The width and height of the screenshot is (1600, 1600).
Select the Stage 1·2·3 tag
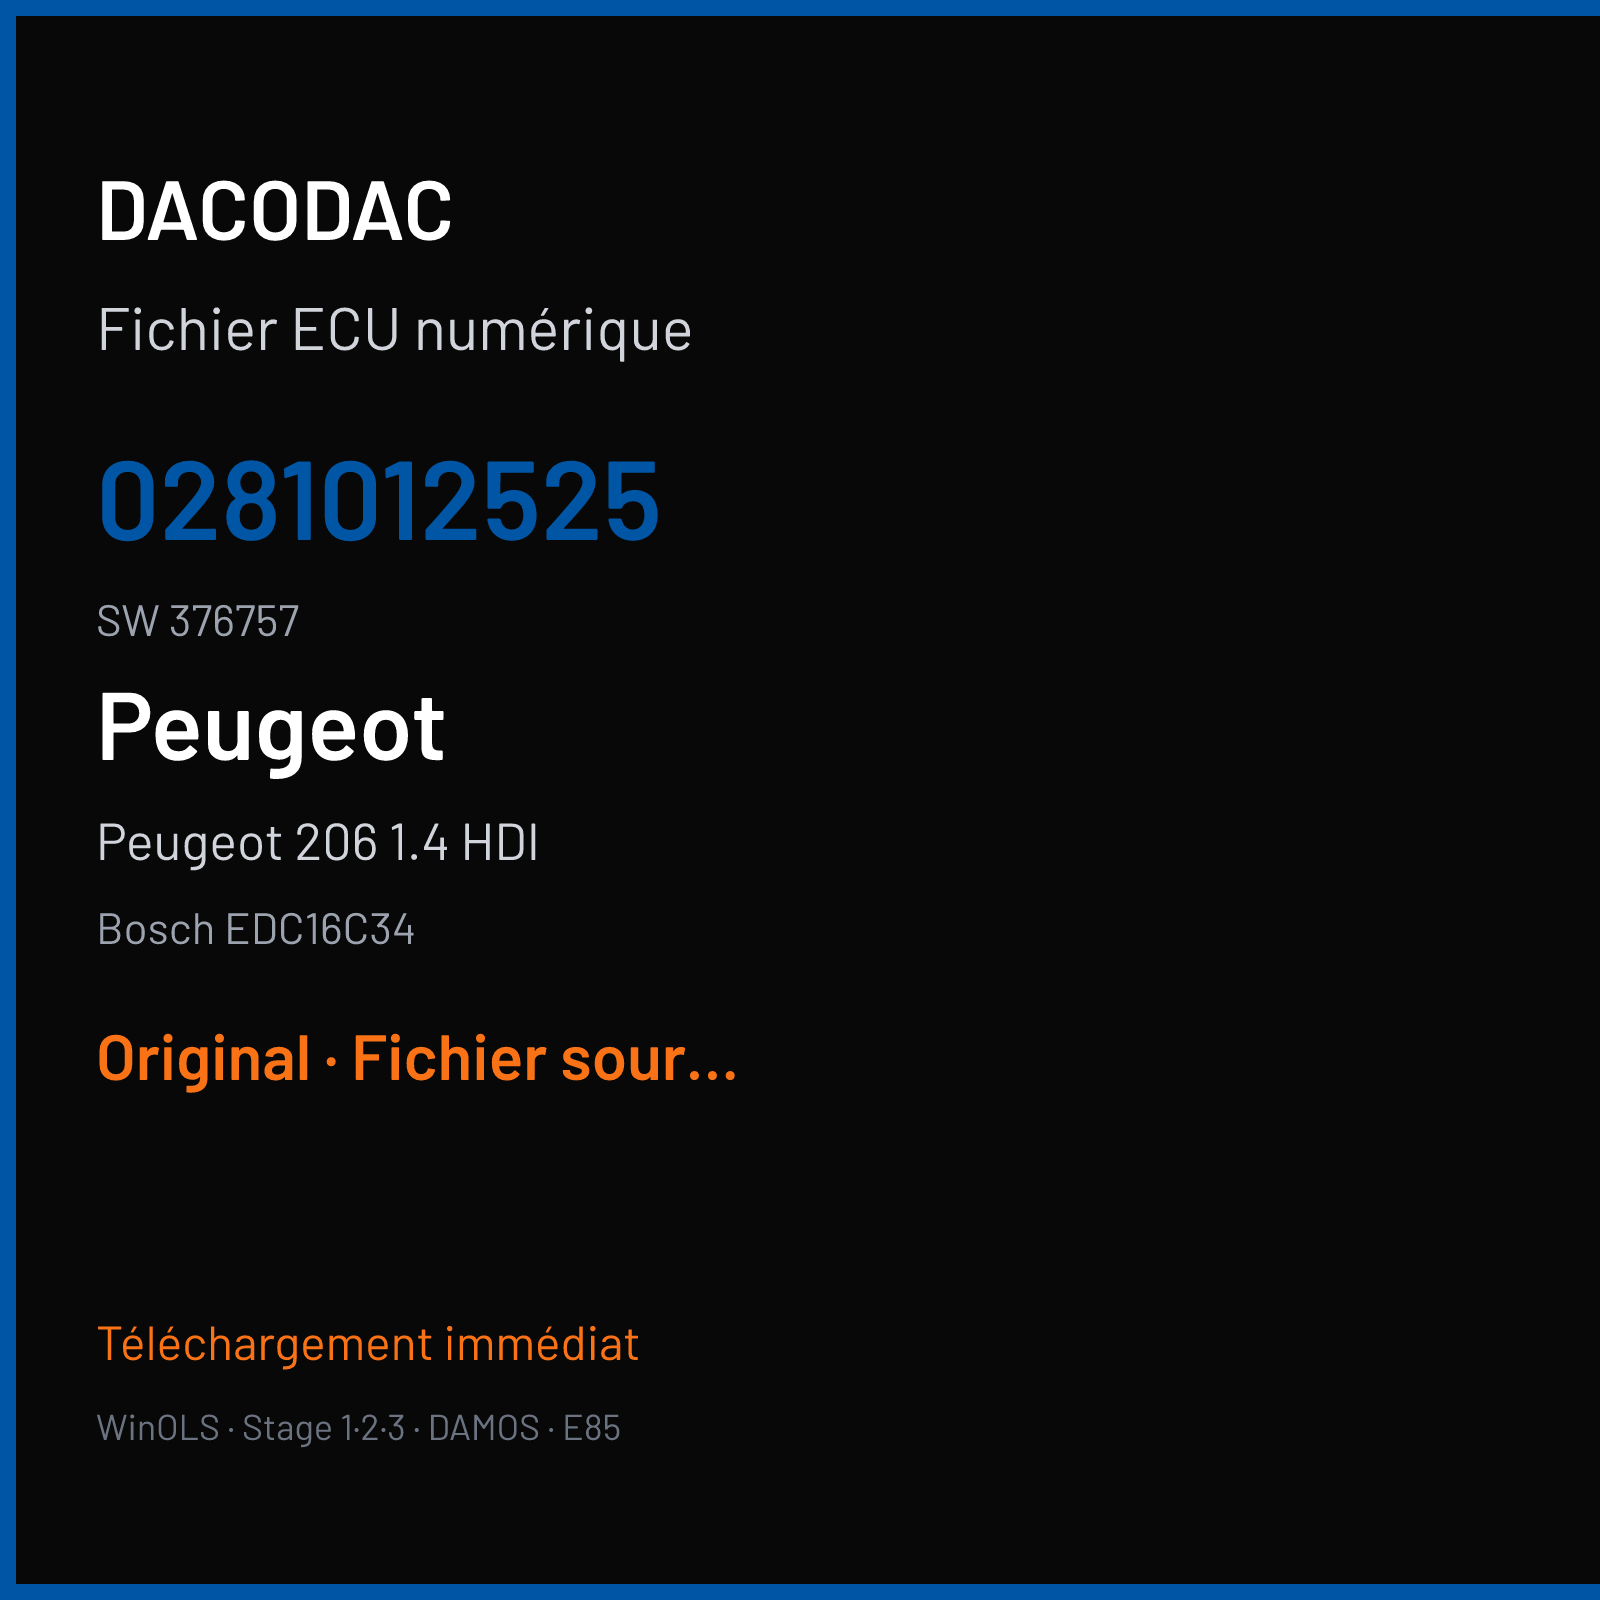[x=324, y=1429]
